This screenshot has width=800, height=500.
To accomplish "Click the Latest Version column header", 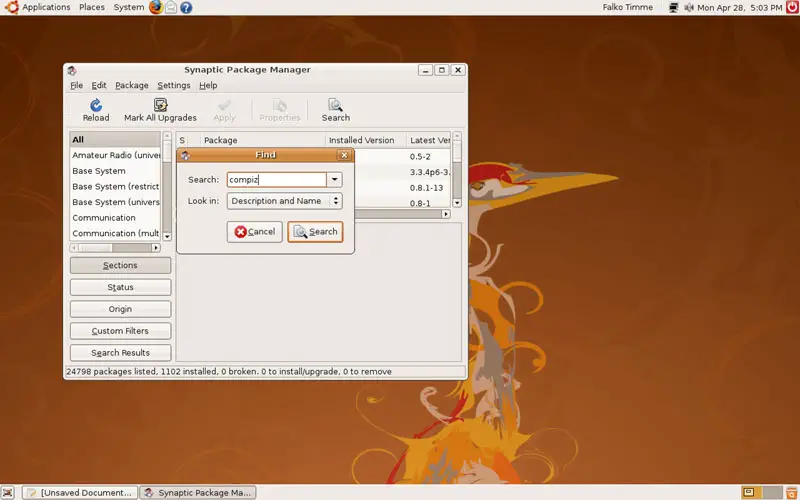I will pos(429,140).
